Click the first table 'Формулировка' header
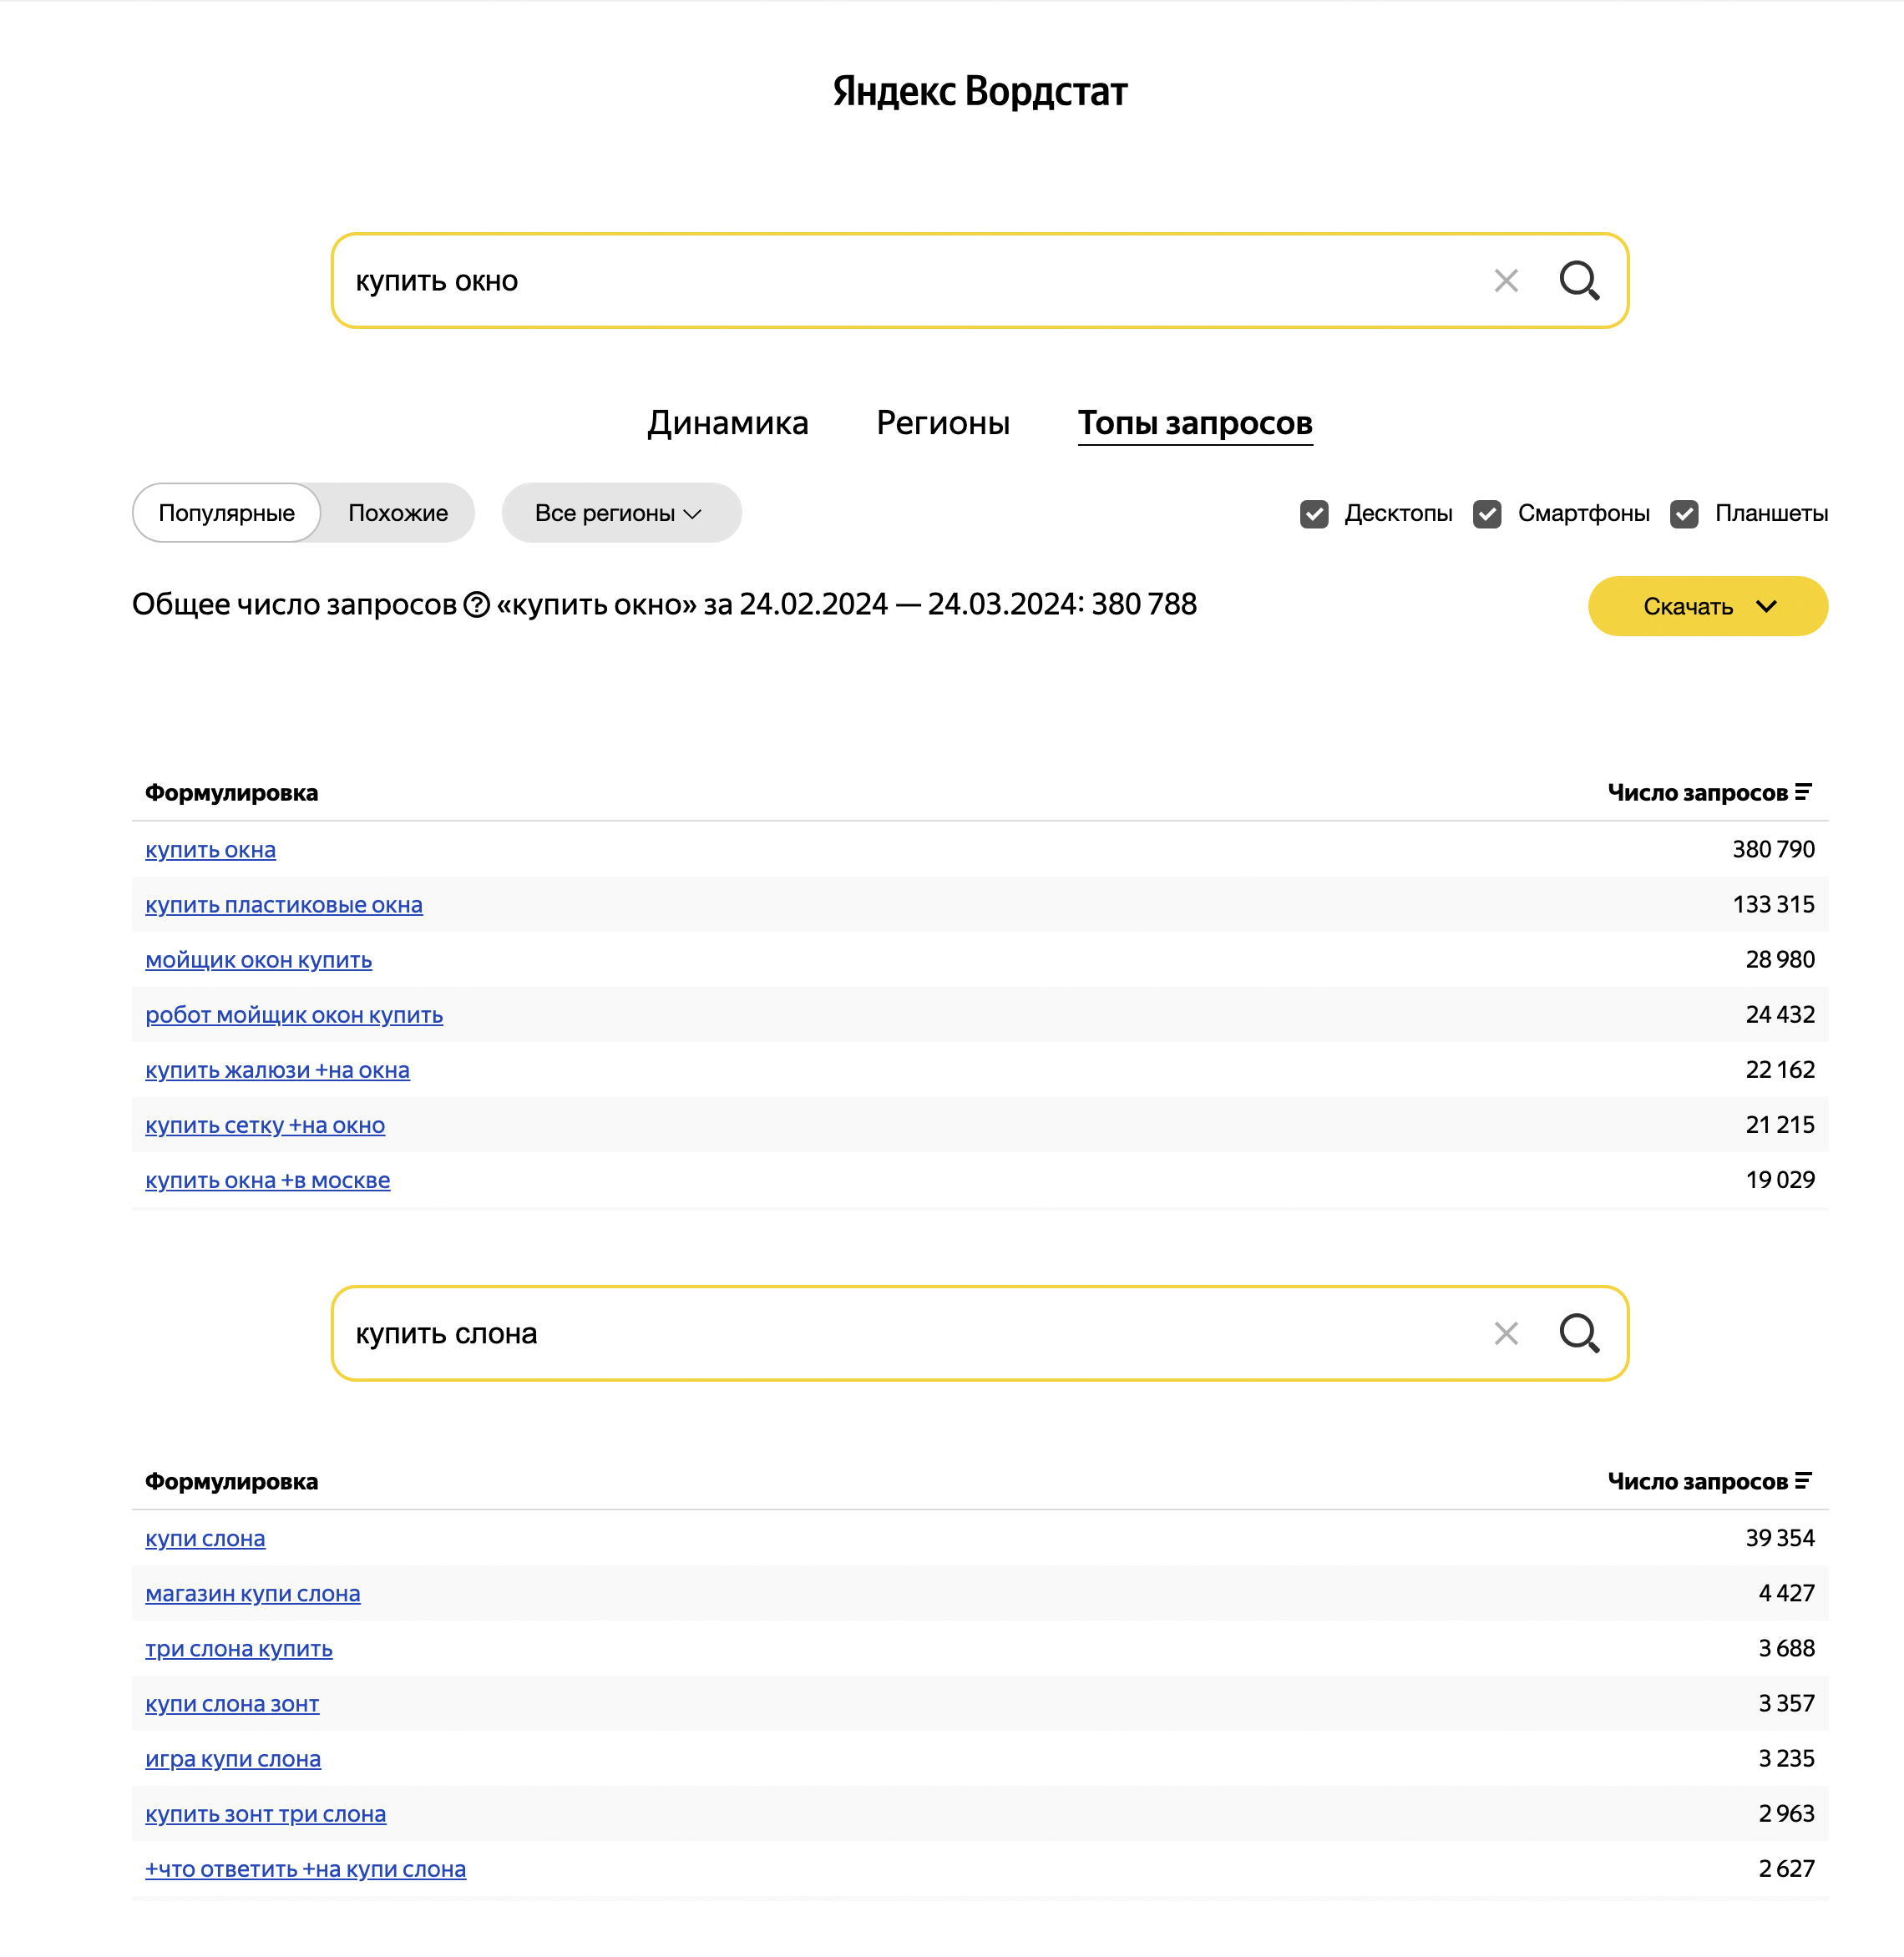The height and width of the screenshot is (1957, 1904). pos(232,793)
